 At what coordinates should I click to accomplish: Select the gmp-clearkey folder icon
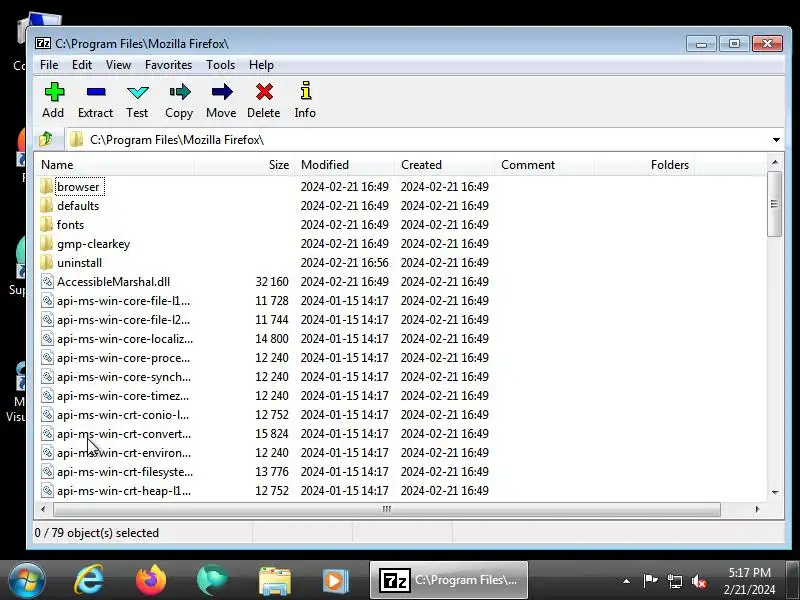pos(46,243)
